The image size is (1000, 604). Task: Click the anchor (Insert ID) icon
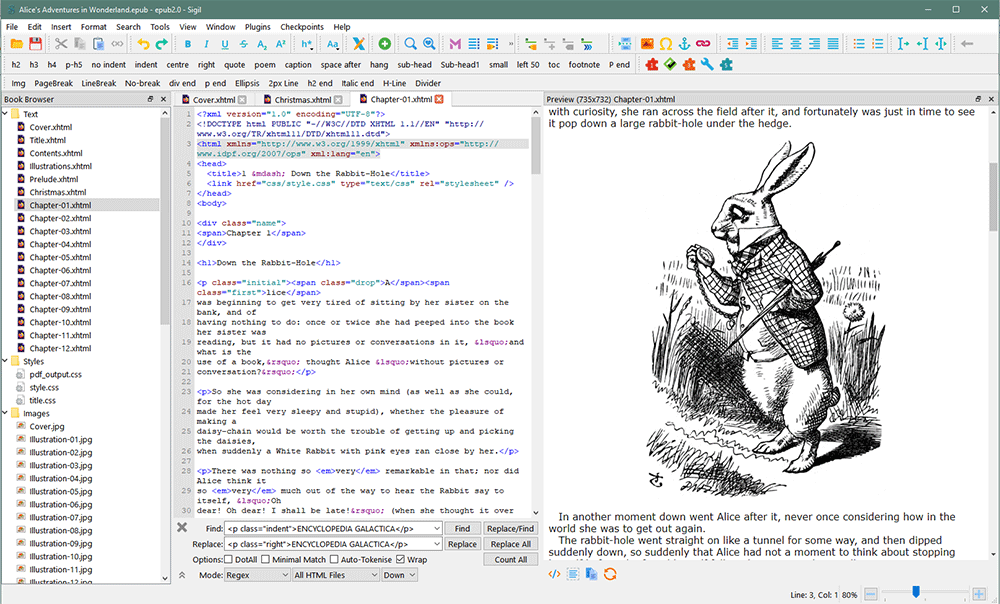click(x=684, y=44)
